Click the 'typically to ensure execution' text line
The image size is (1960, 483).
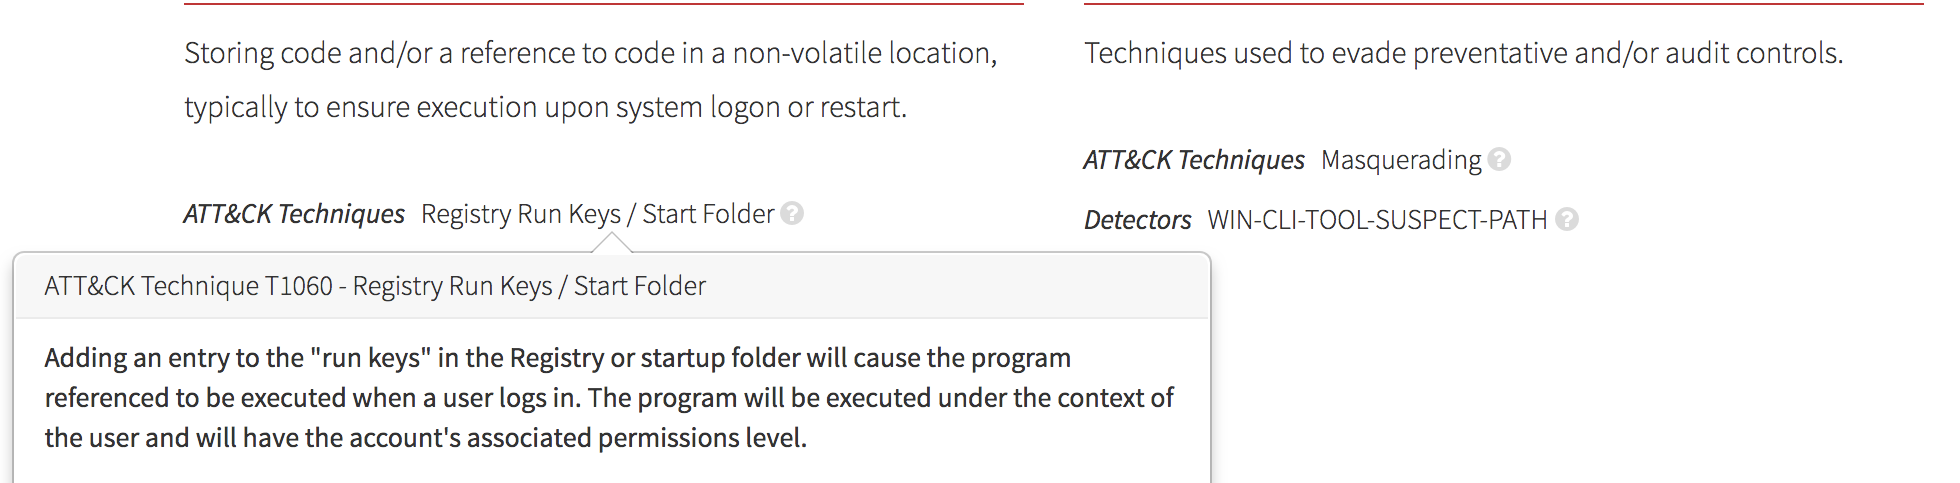click(x=545, y=107)
